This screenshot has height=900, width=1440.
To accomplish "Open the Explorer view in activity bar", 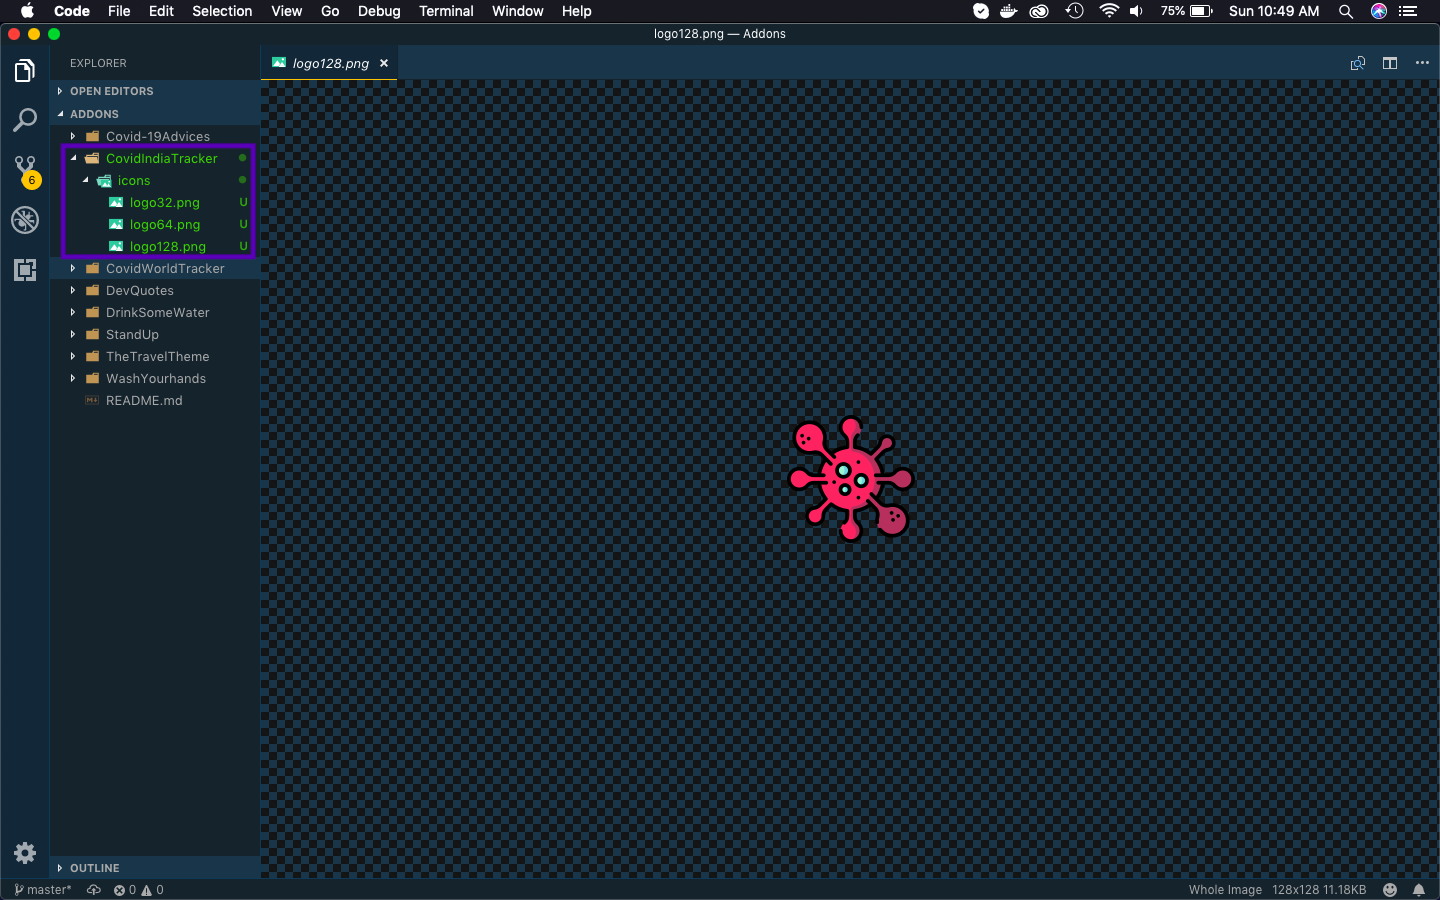I will [25, 71].
